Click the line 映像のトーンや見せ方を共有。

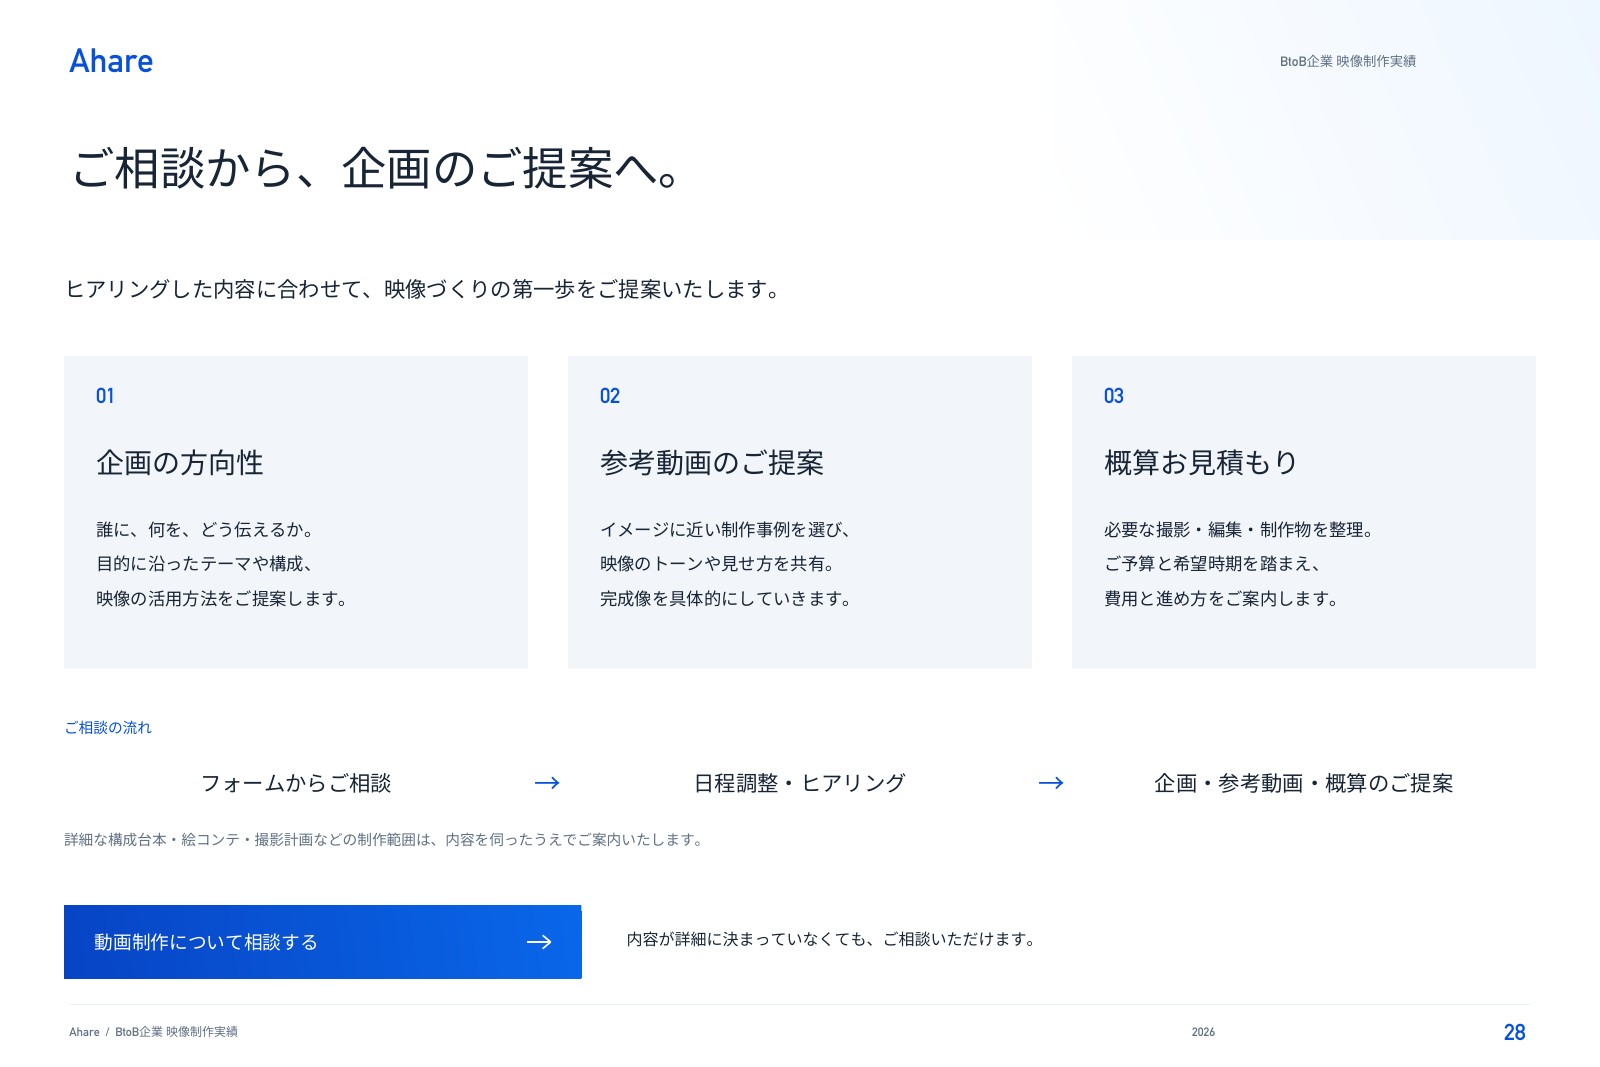717,564
